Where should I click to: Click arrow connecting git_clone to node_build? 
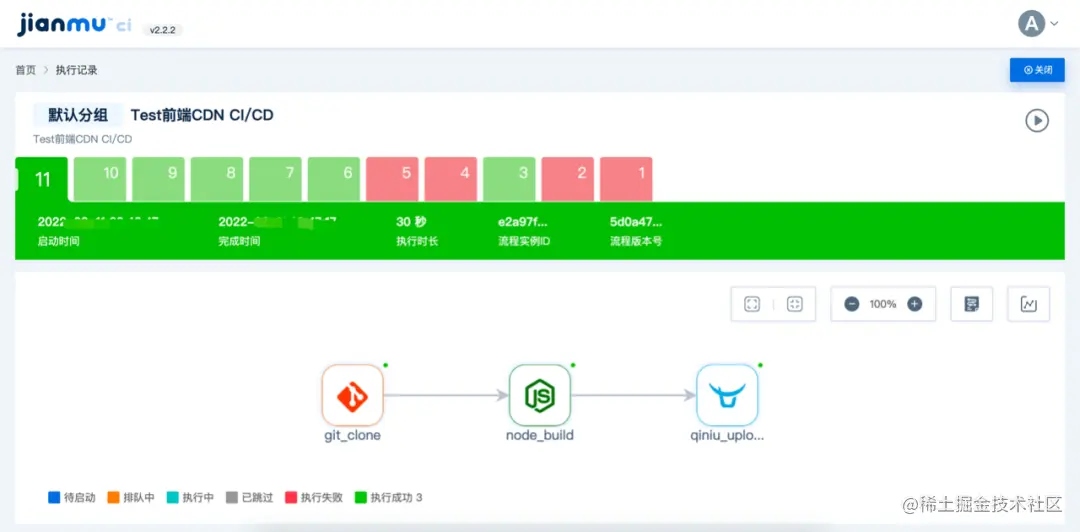[x=446, y=396]
